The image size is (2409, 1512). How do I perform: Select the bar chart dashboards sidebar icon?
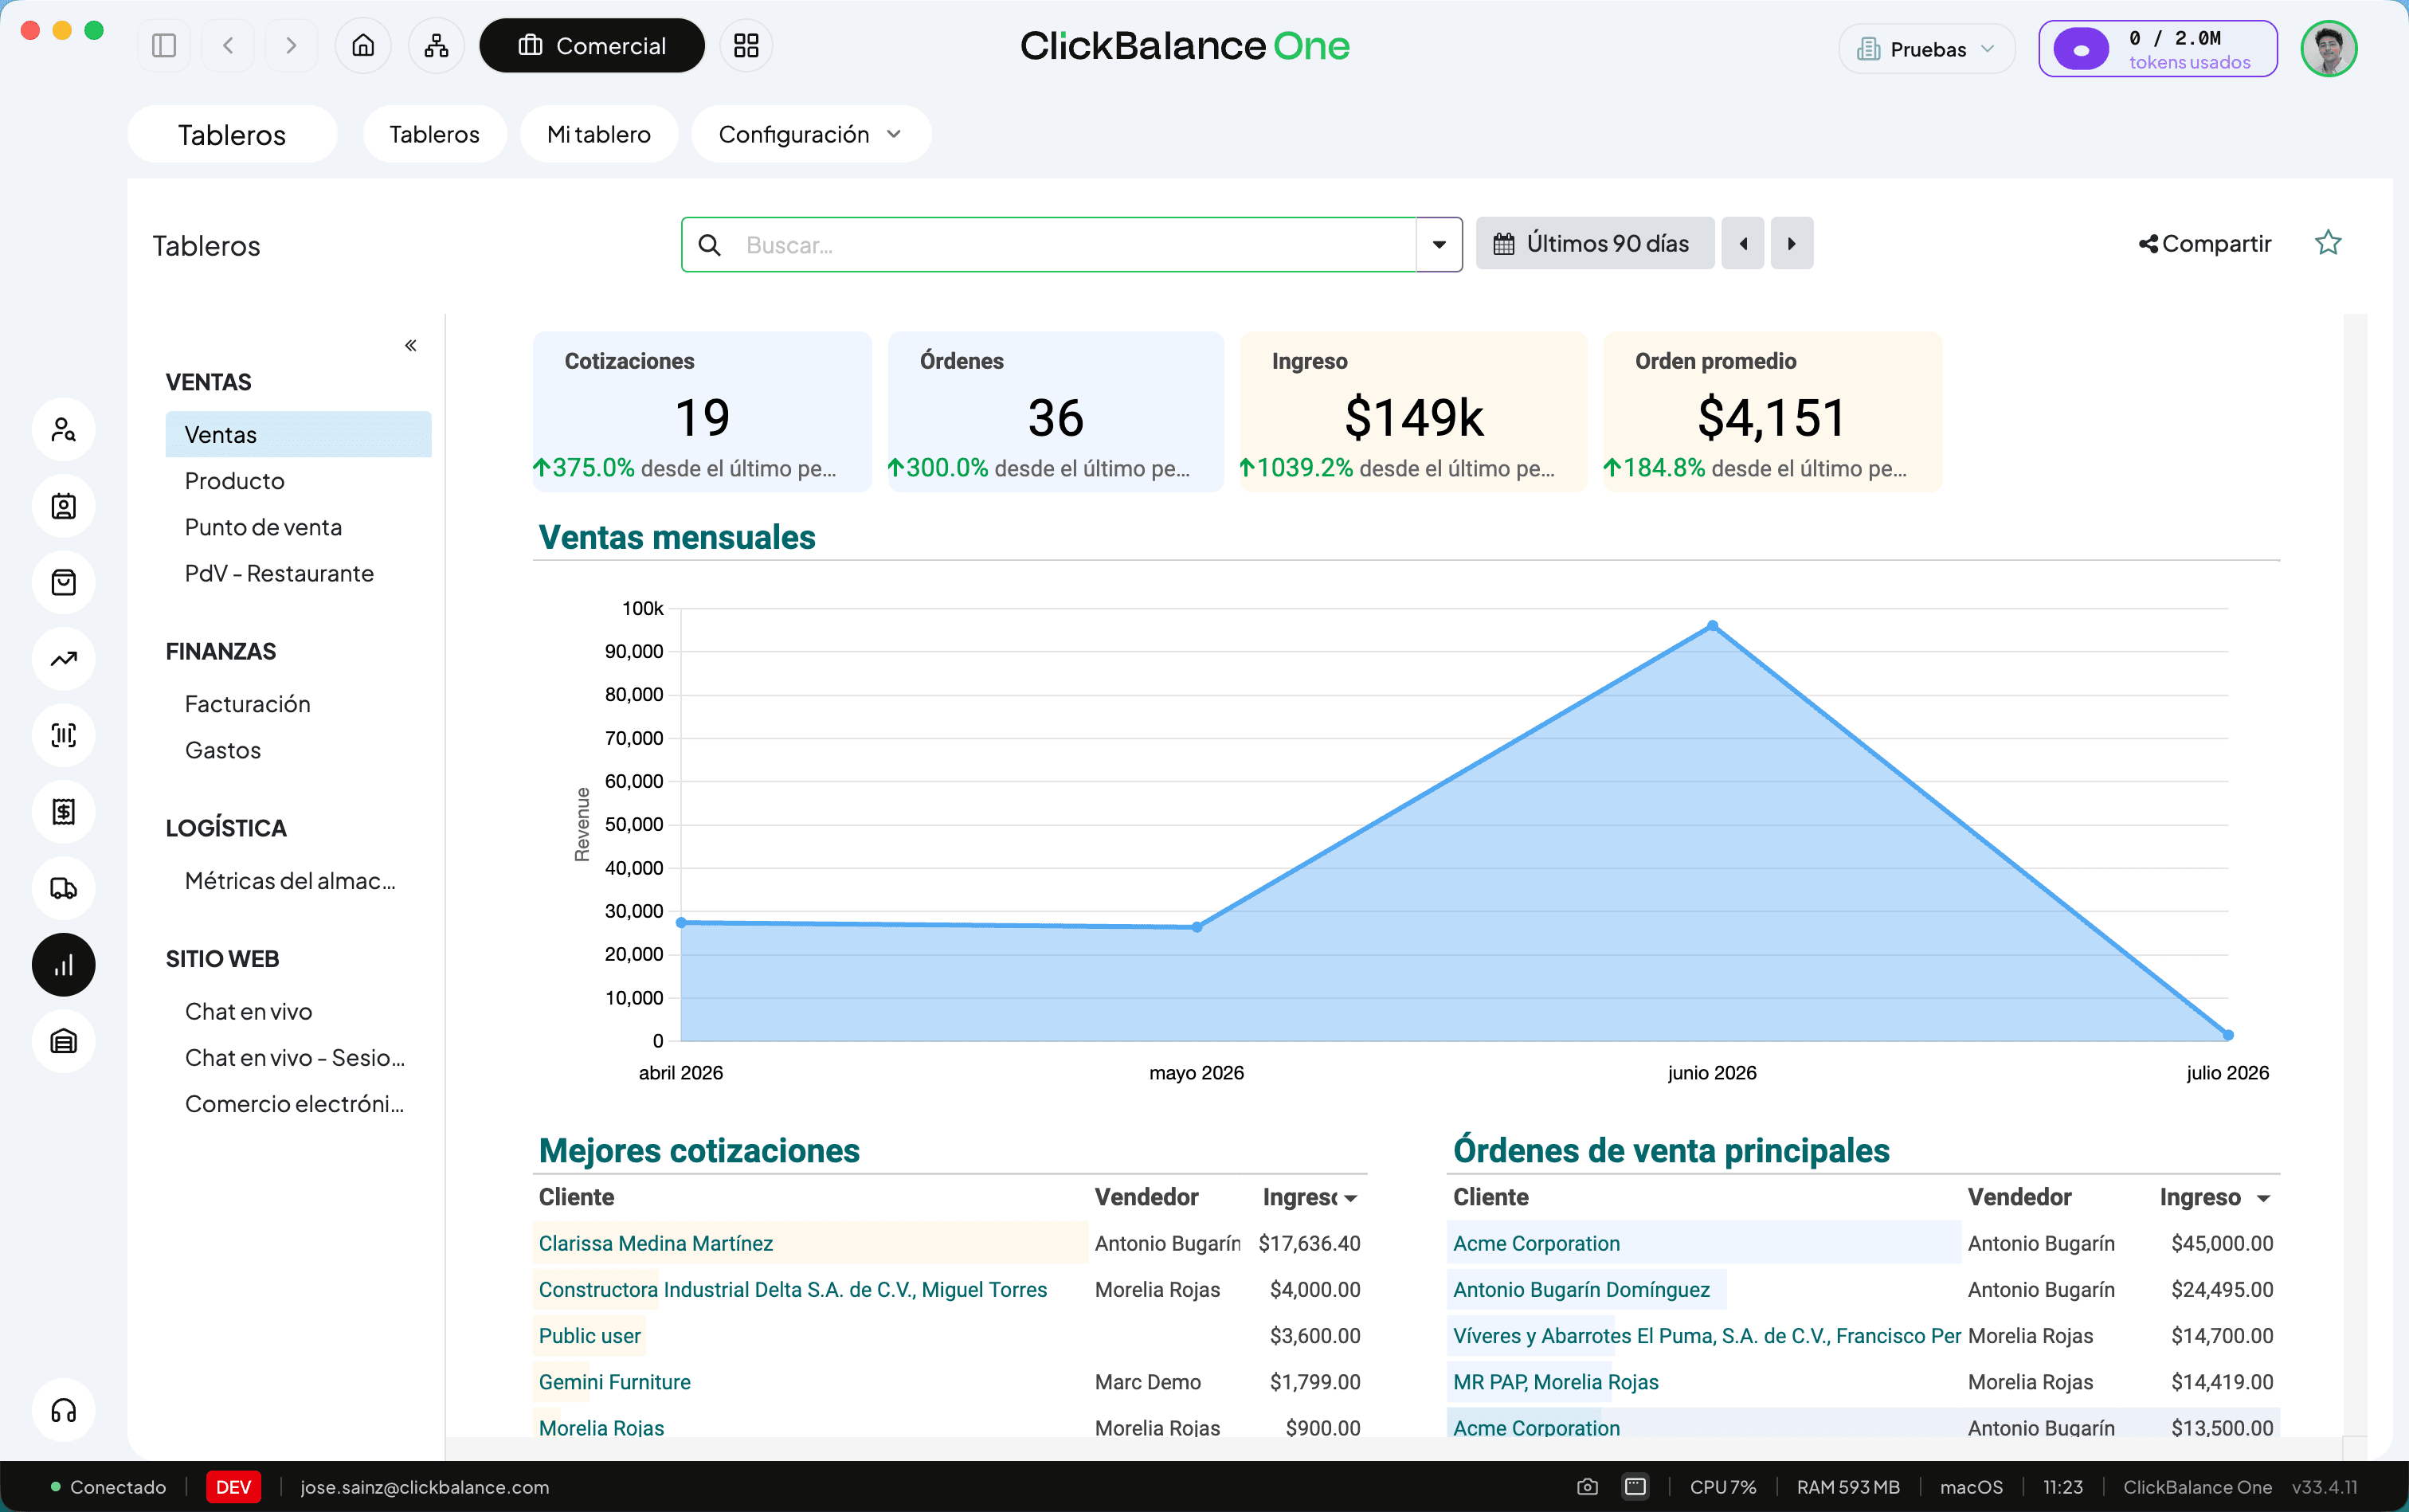tap(64, 965)
